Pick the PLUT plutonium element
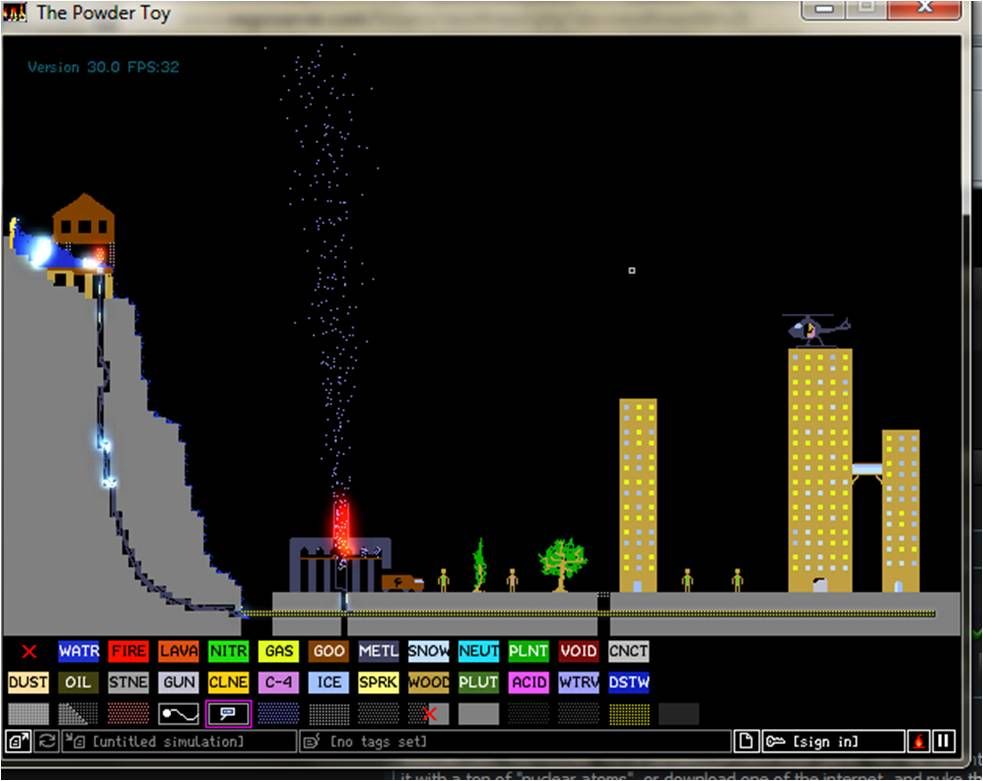 (478, 683)
